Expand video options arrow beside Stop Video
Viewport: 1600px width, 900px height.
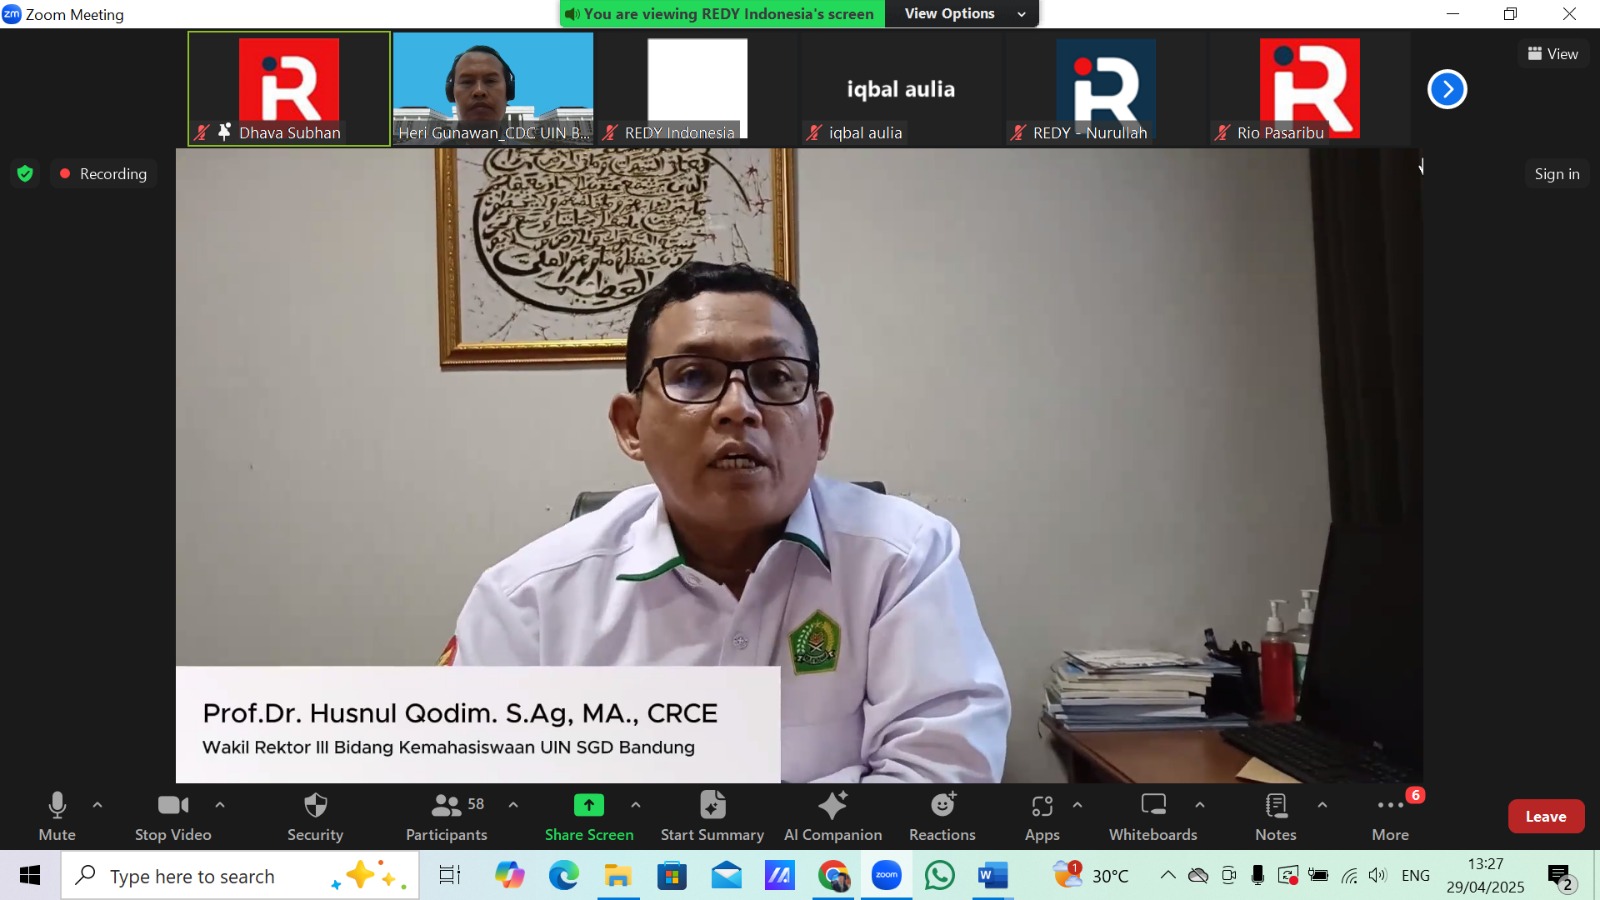(220, 805)
